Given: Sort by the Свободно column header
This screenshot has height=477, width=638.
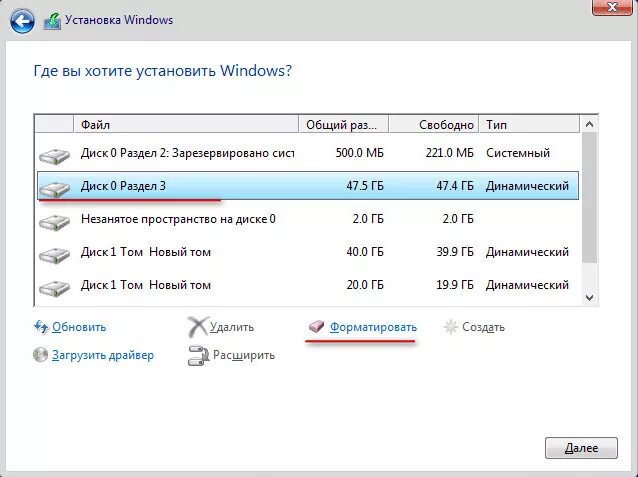Looking at the screenshot, I should tap(433, 125).
